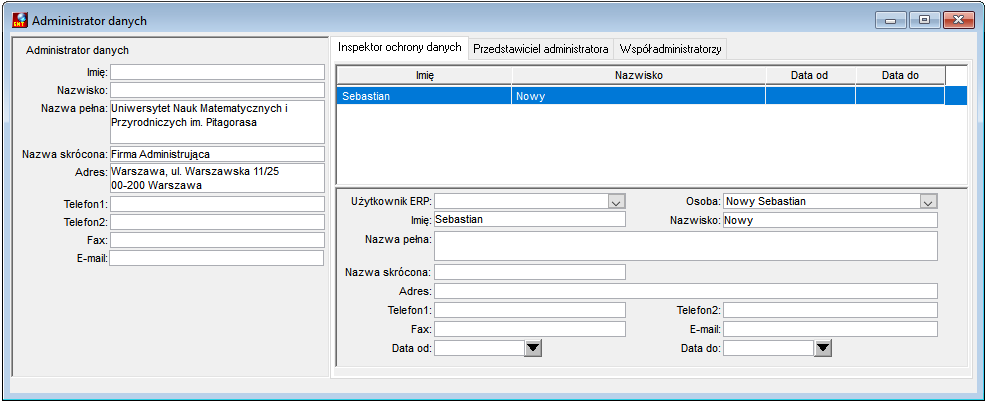Click the Data do column header
The image size is (986, 402).
point(900,75)
